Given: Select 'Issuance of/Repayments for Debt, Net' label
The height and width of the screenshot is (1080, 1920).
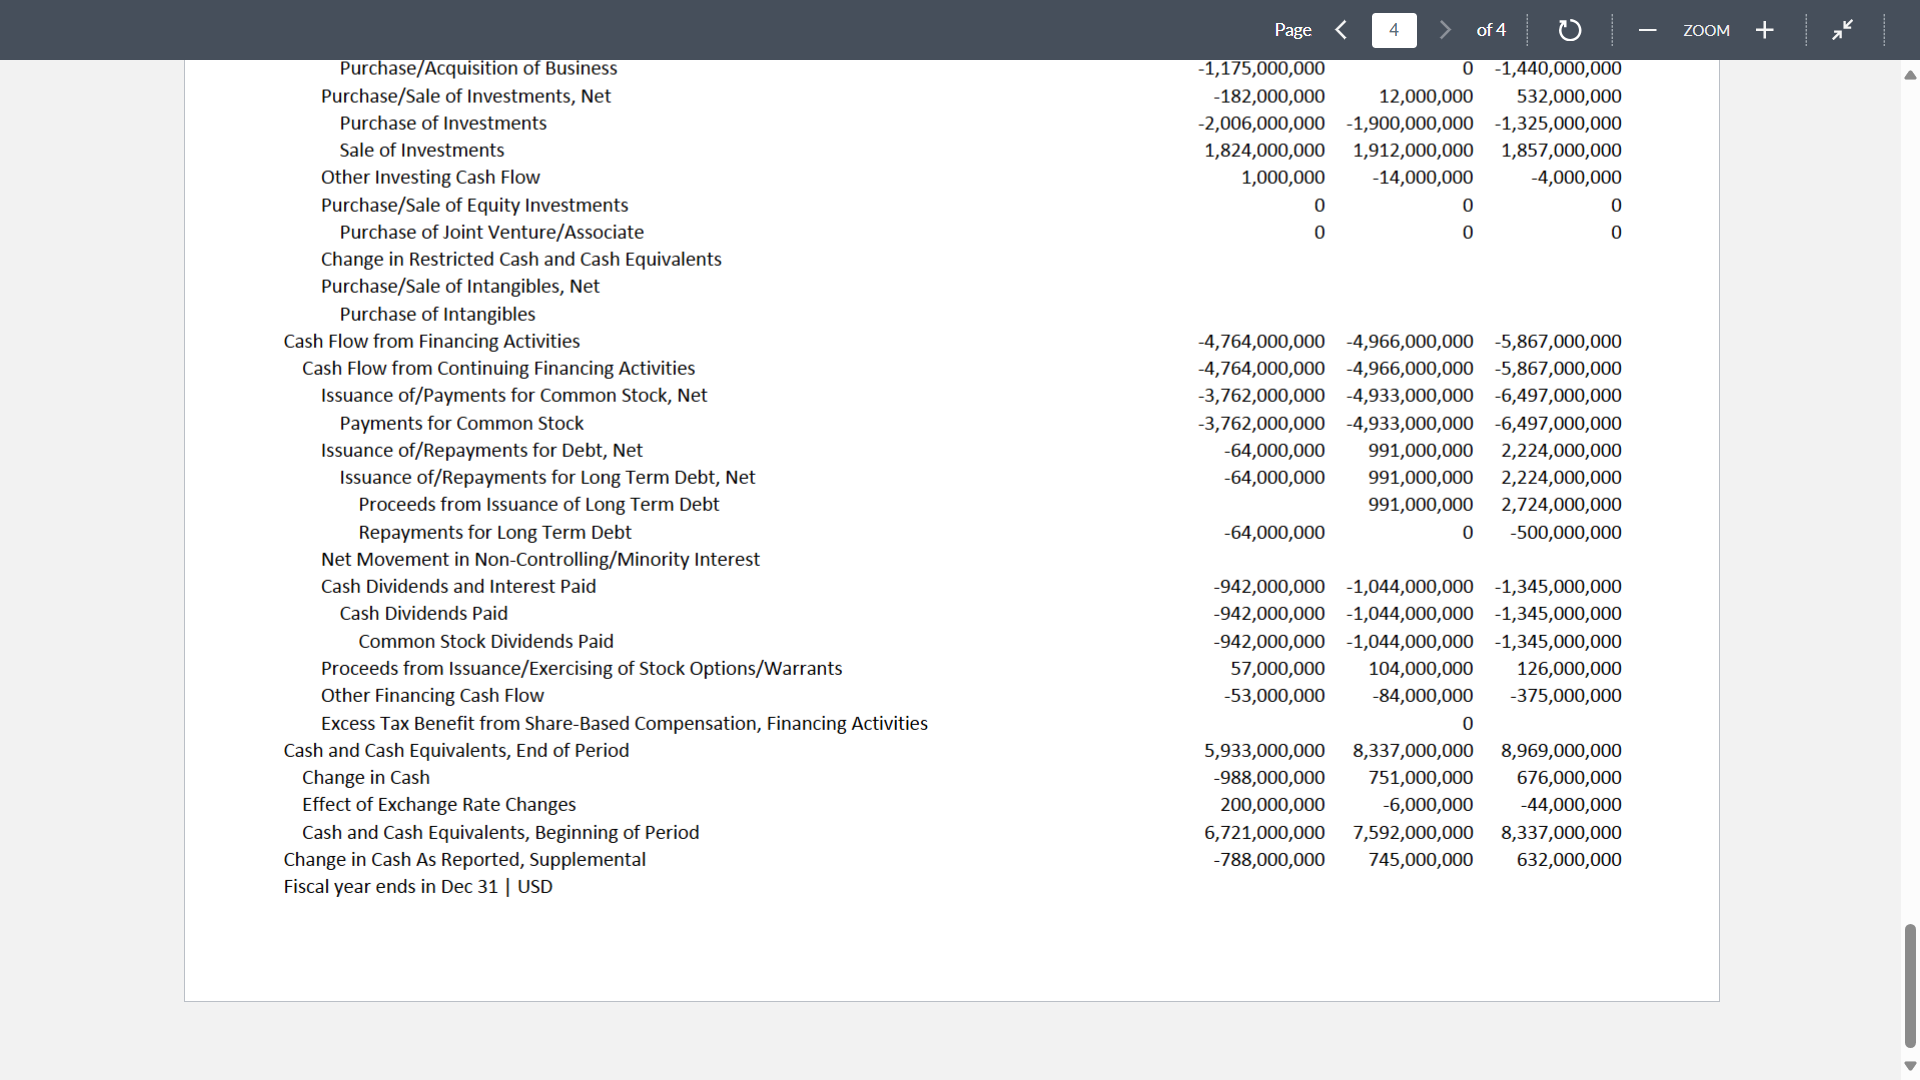Looking at the screenshot, I should click(481, 450).
